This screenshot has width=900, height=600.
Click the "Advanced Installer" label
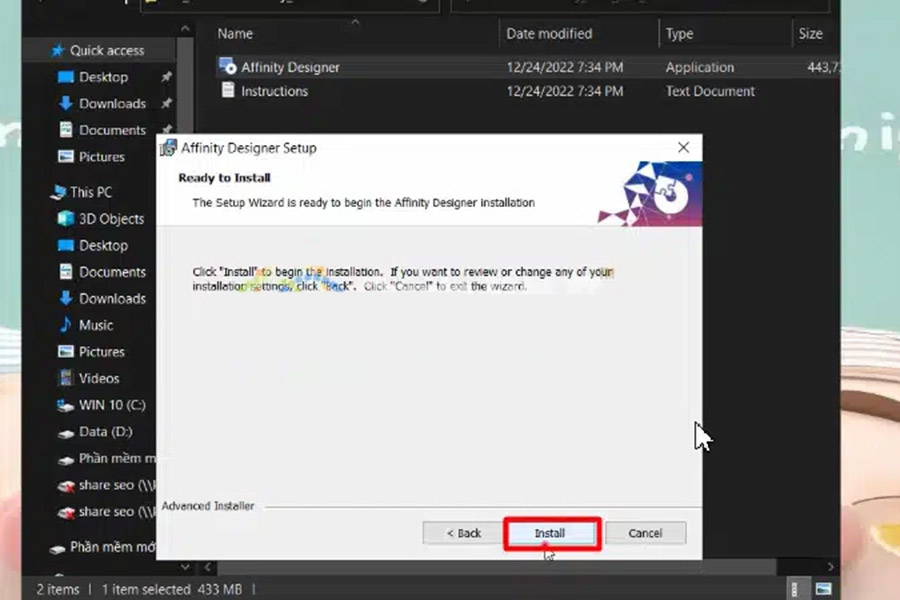(208, 506)
